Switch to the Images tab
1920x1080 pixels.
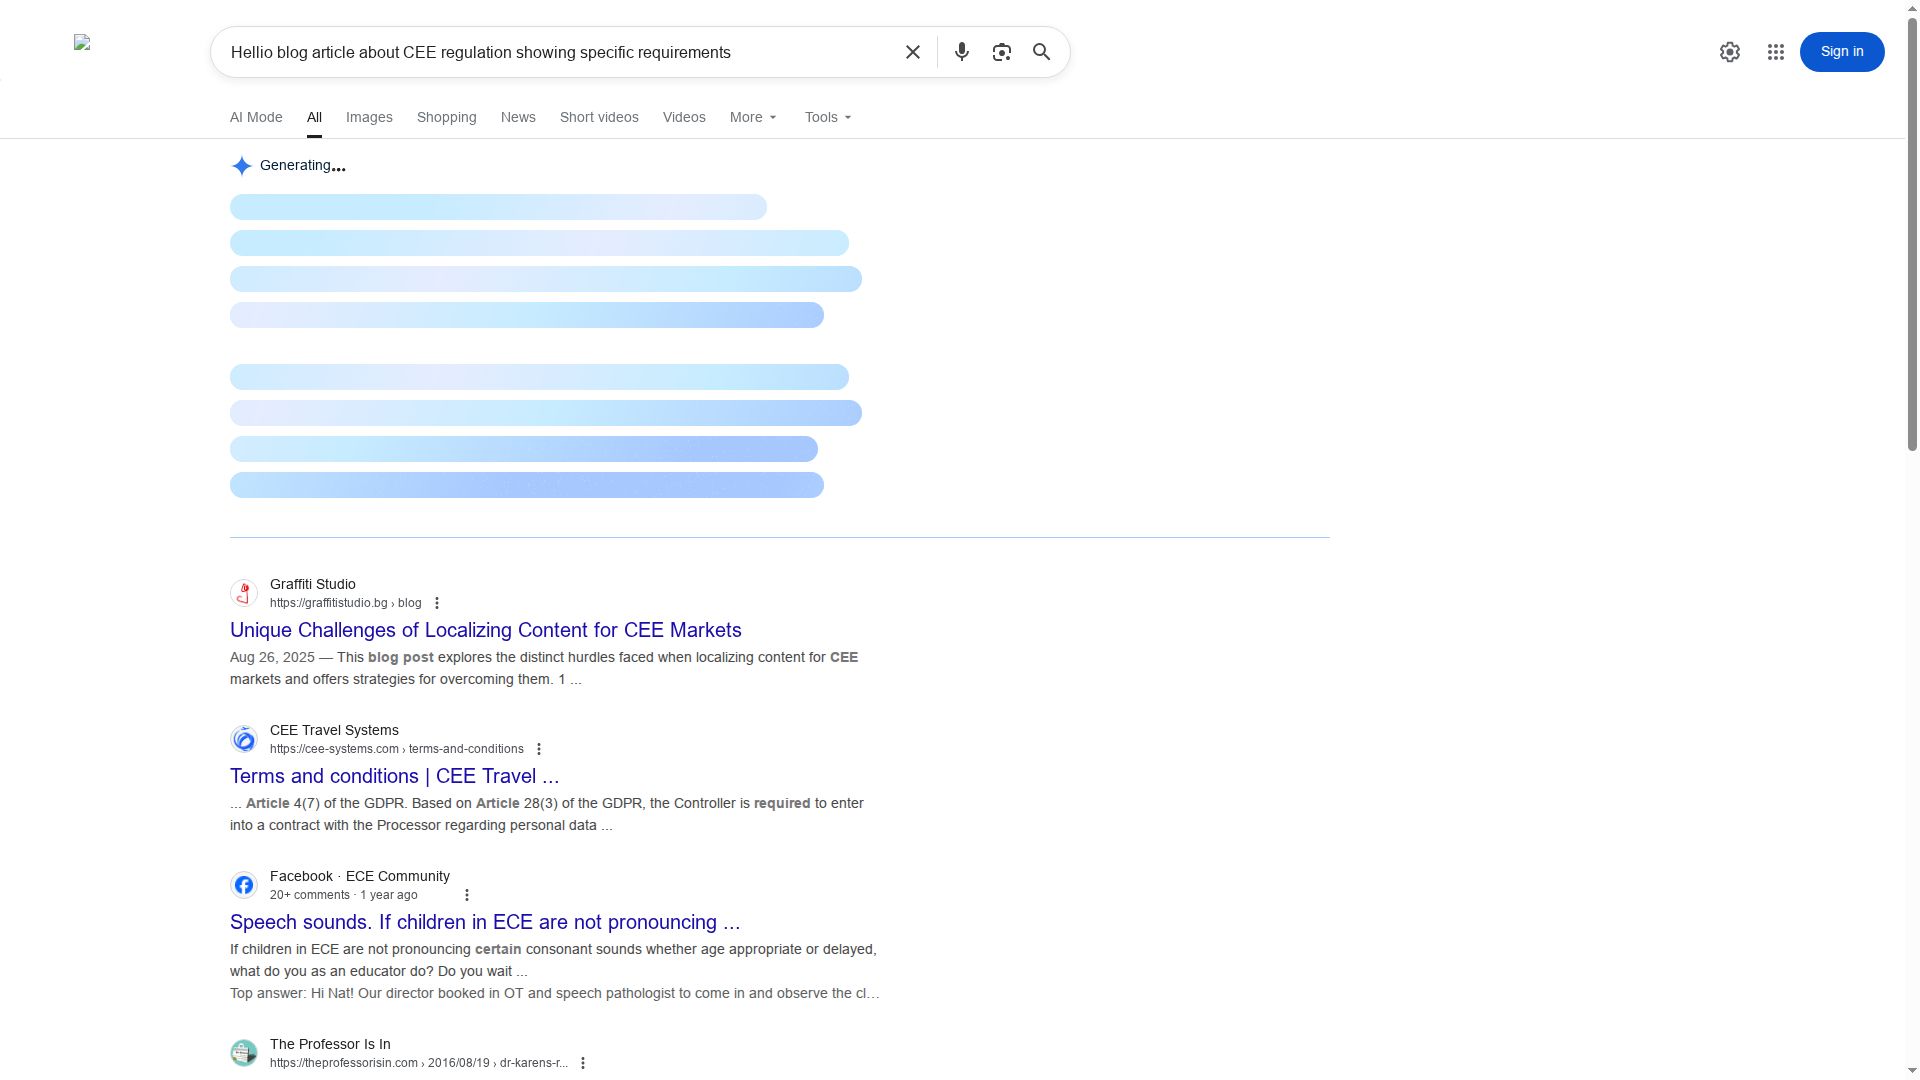pyautogui.click(x=369, y=117)
